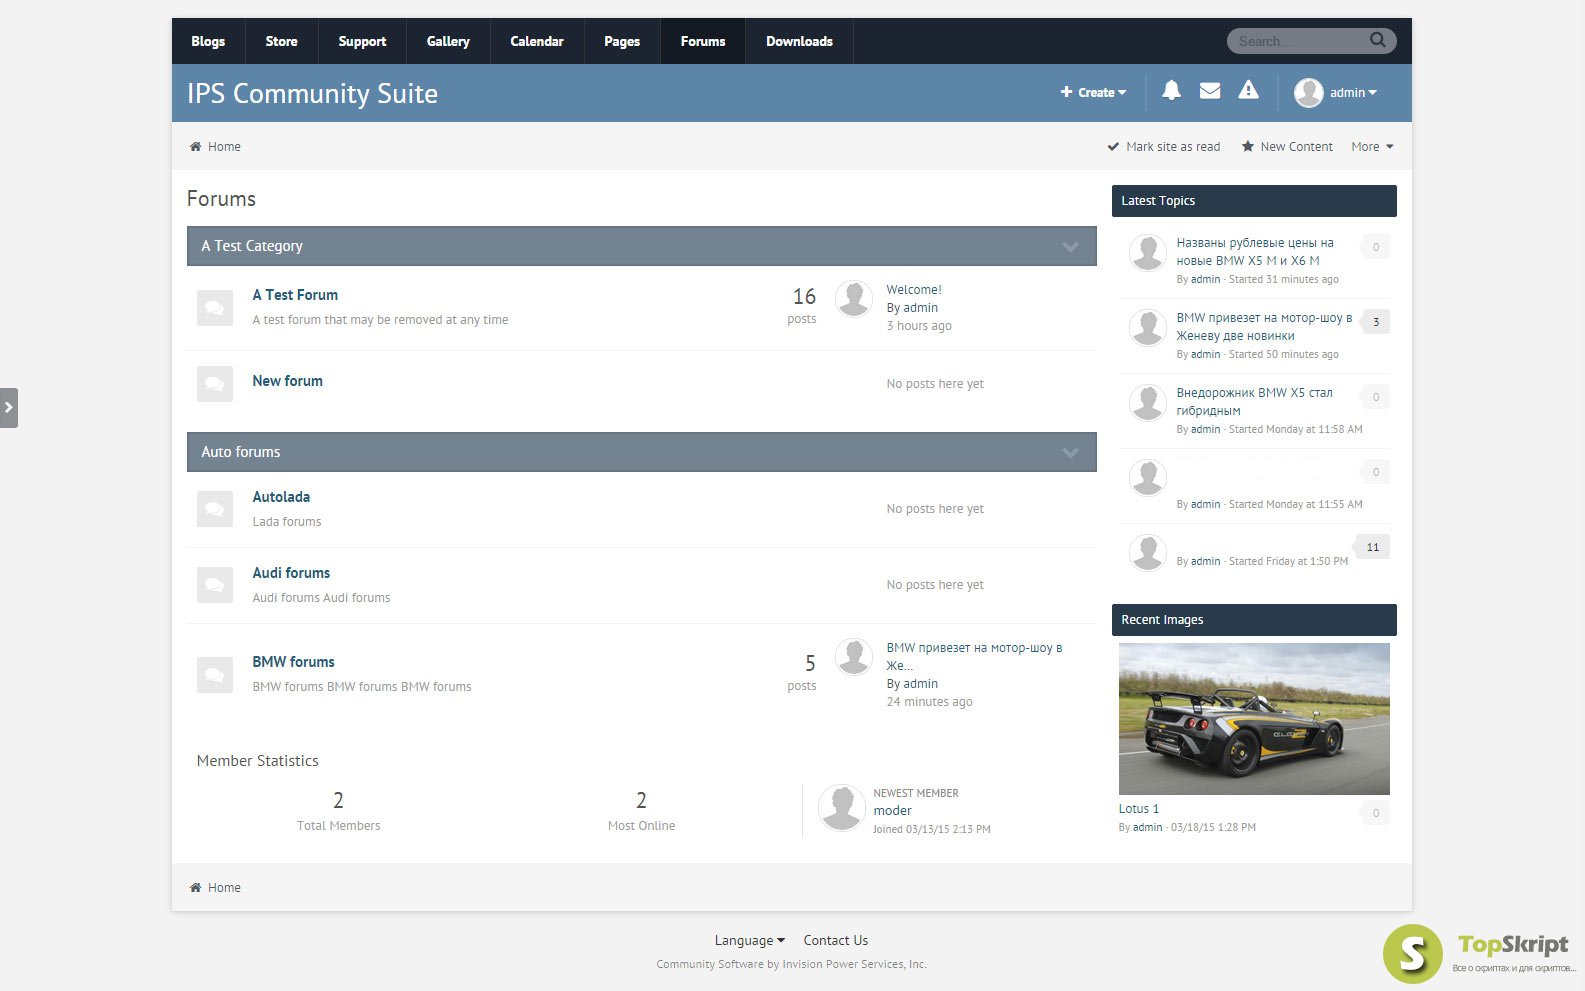The image size is (1585, 991).
Task: Open the left side panel arrow tab
Action: point(9,408)
